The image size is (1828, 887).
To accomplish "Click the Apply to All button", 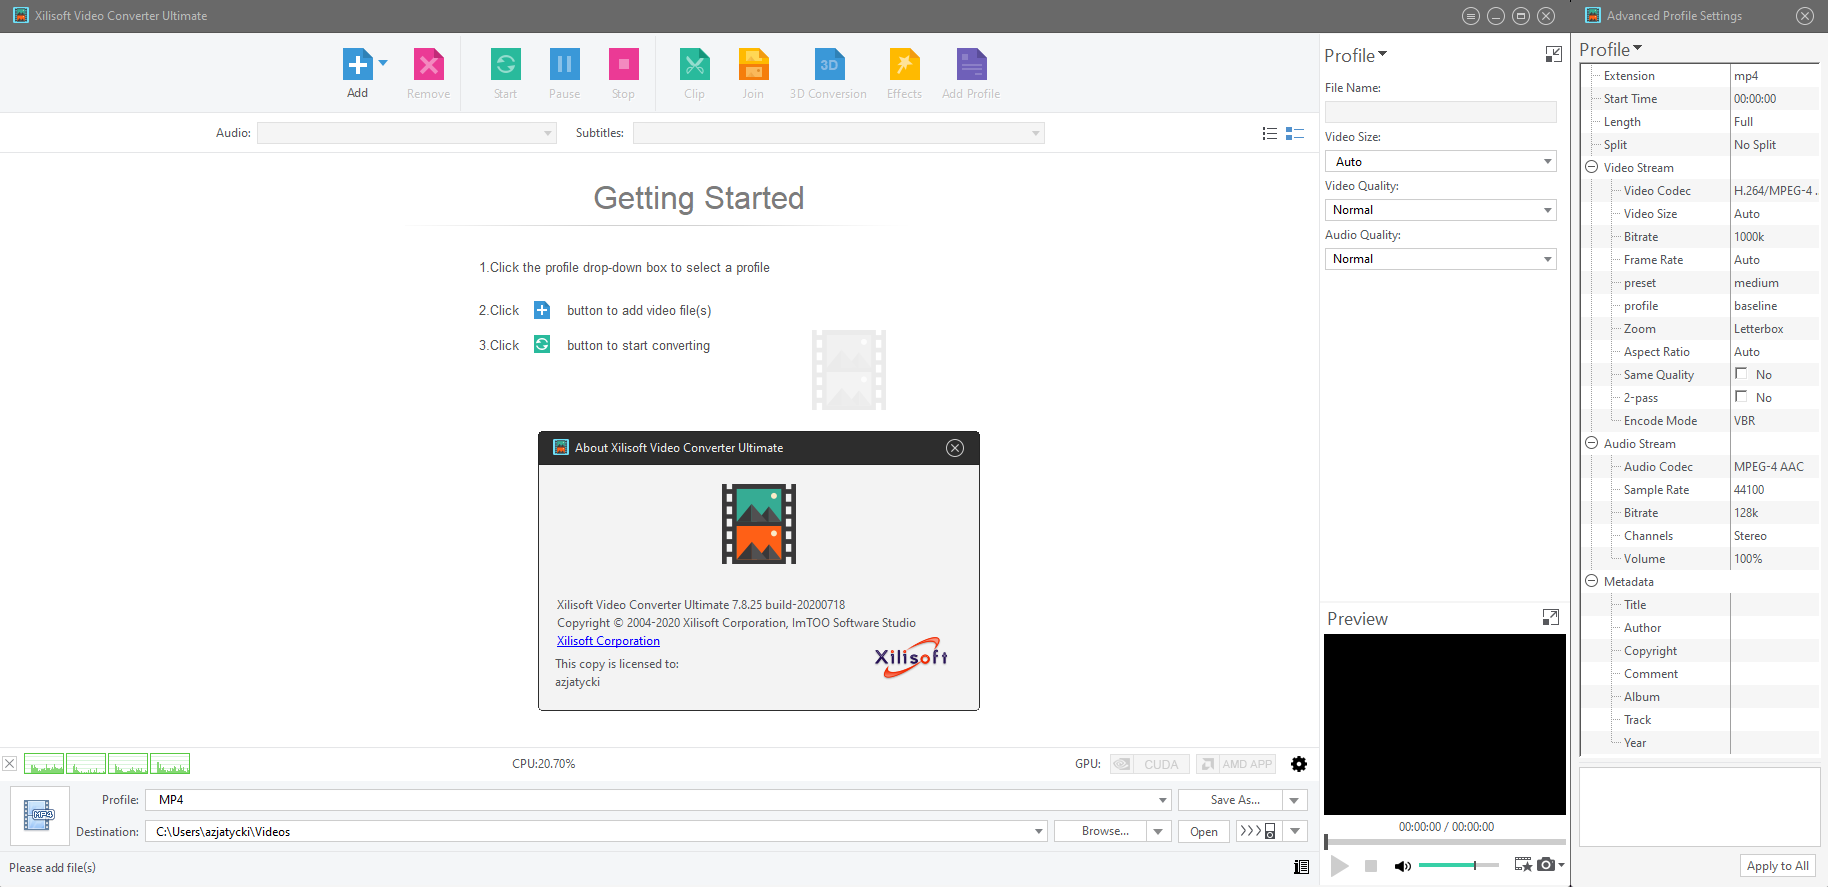I will tap(1778, 866).
